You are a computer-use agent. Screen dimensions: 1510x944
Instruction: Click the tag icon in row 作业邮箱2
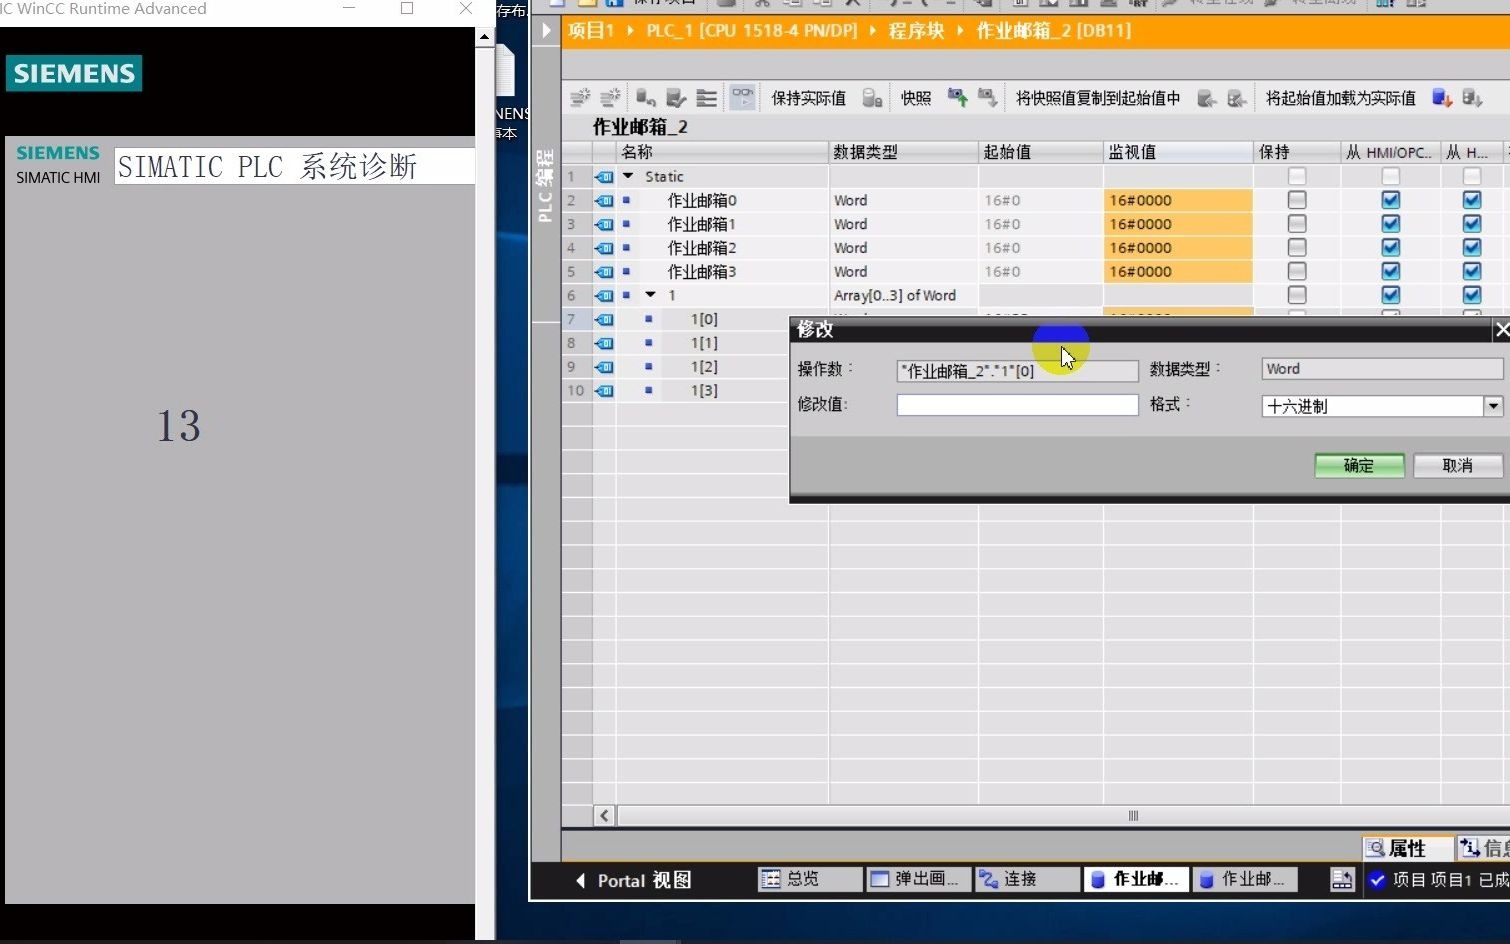click(604, 248)
